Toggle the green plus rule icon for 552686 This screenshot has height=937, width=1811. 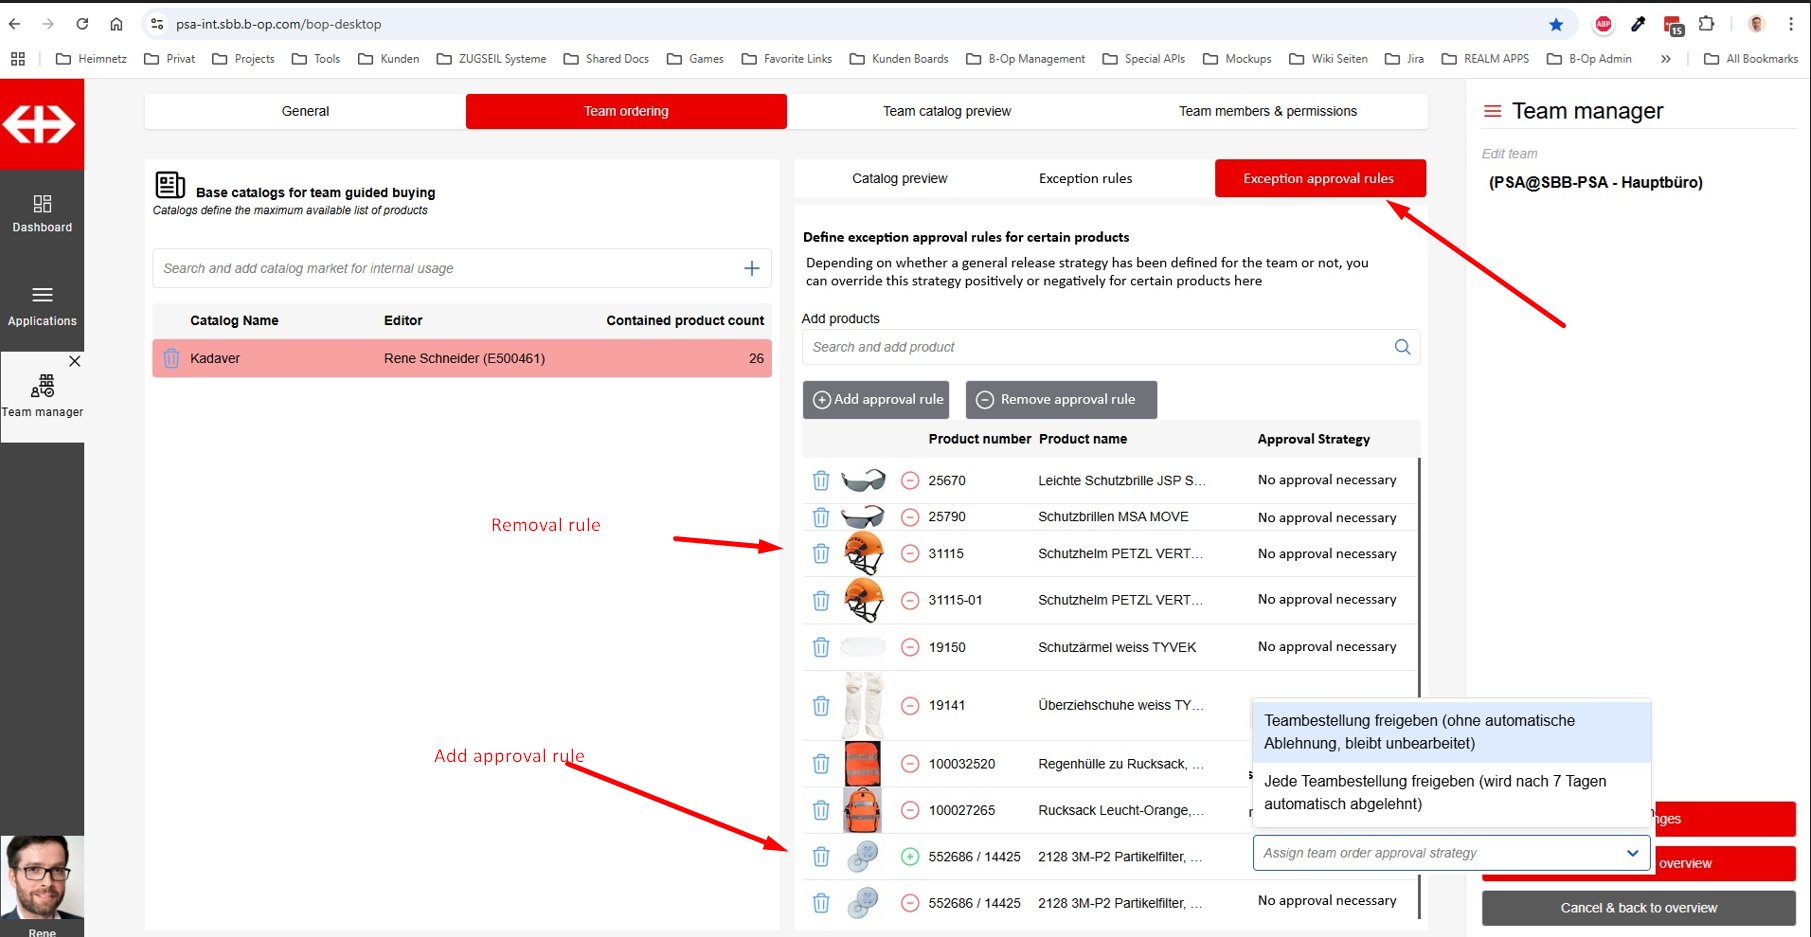[910, 856]
